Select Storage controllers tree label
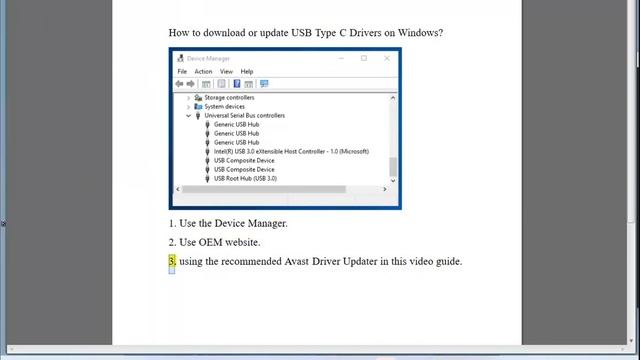 click(x=229, y=98)
